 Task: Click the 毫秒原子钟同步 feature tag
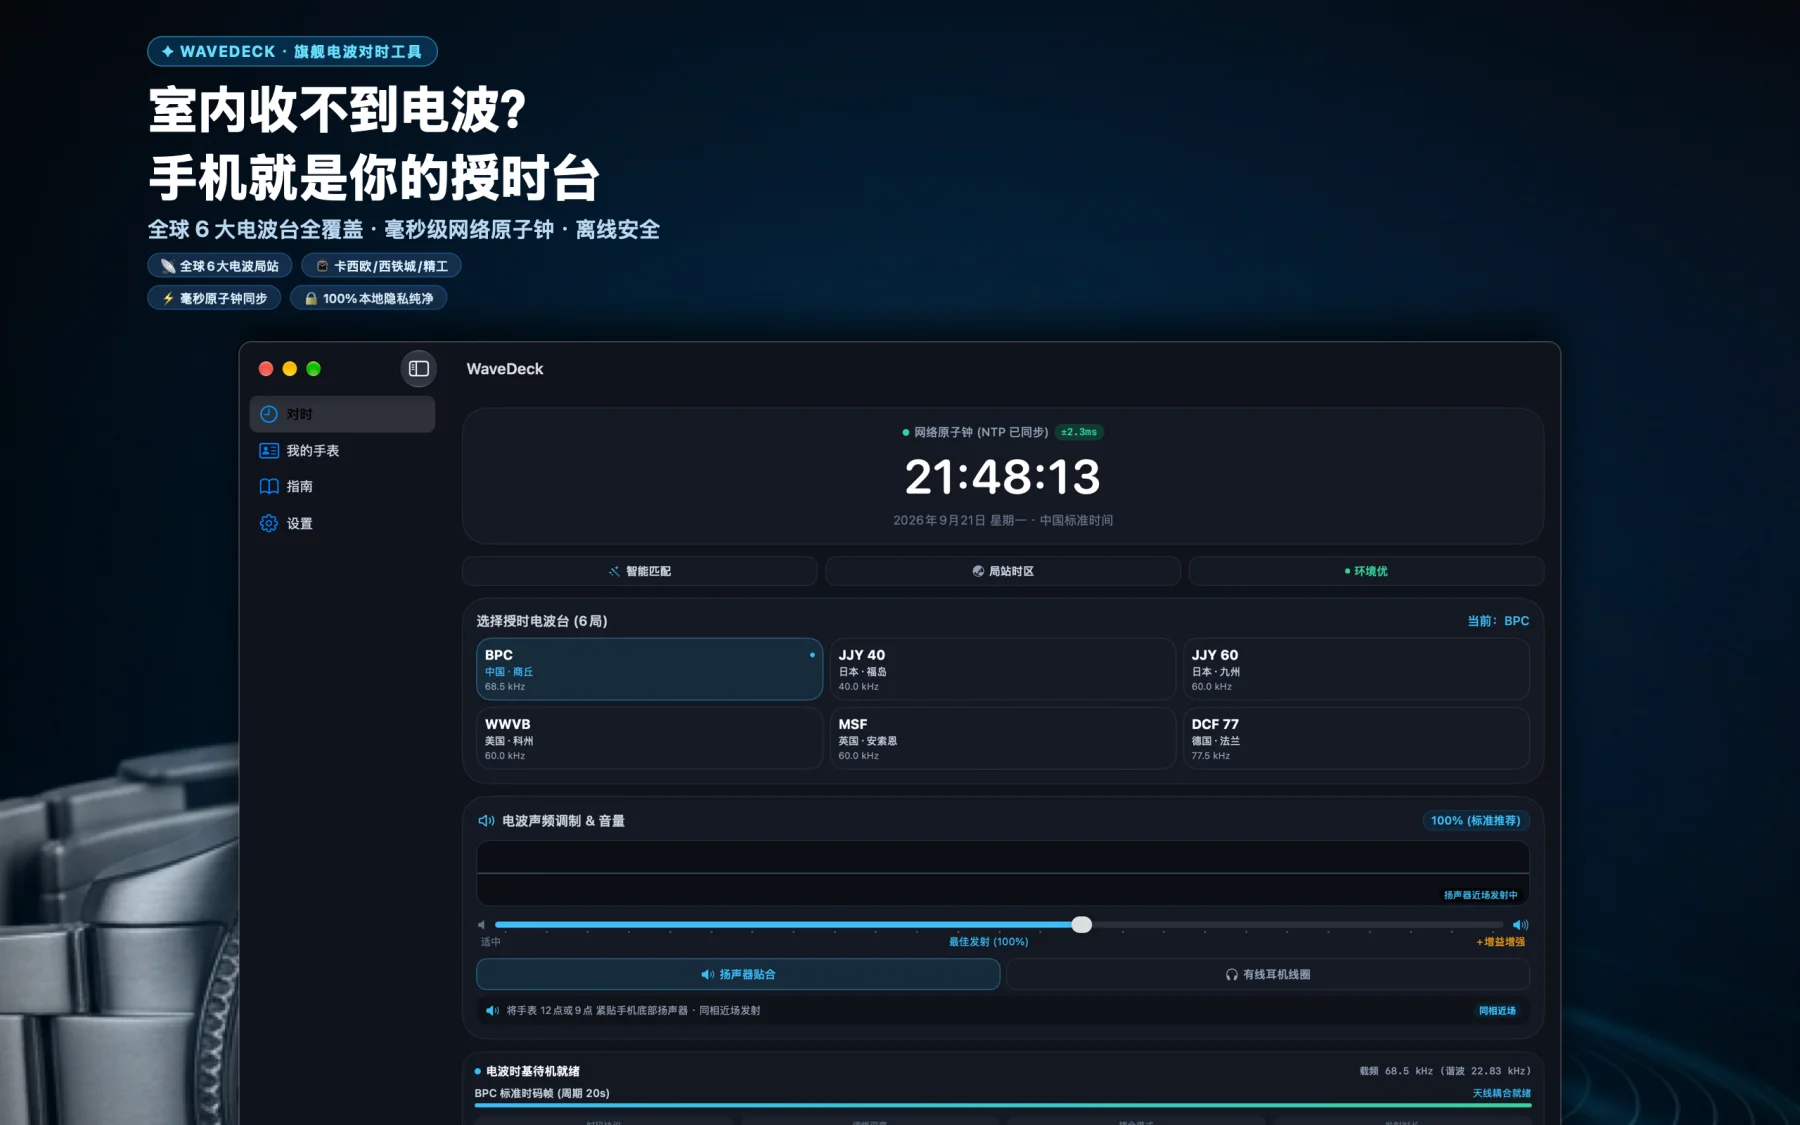214,298
